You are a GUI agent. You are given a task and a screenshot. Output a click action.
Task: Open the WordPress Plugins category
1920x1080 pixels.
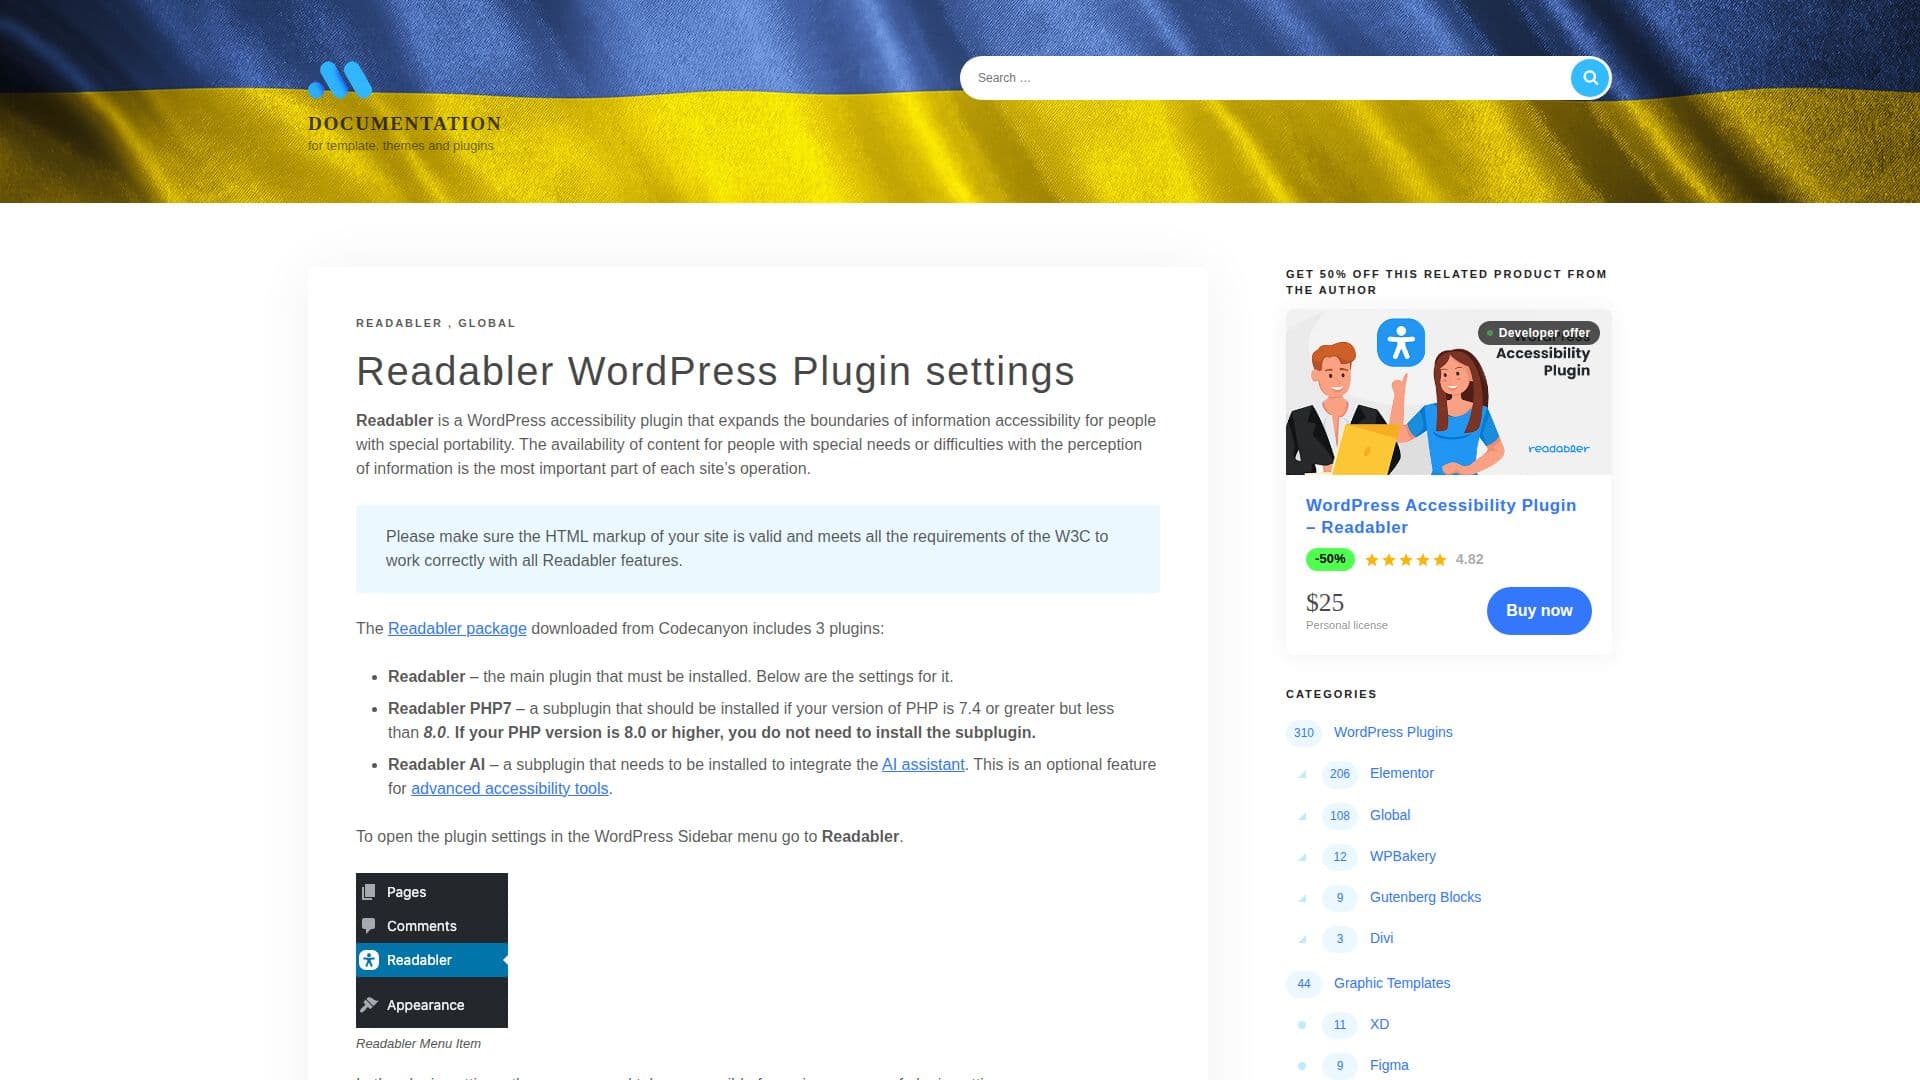(x=1393, y=732)
